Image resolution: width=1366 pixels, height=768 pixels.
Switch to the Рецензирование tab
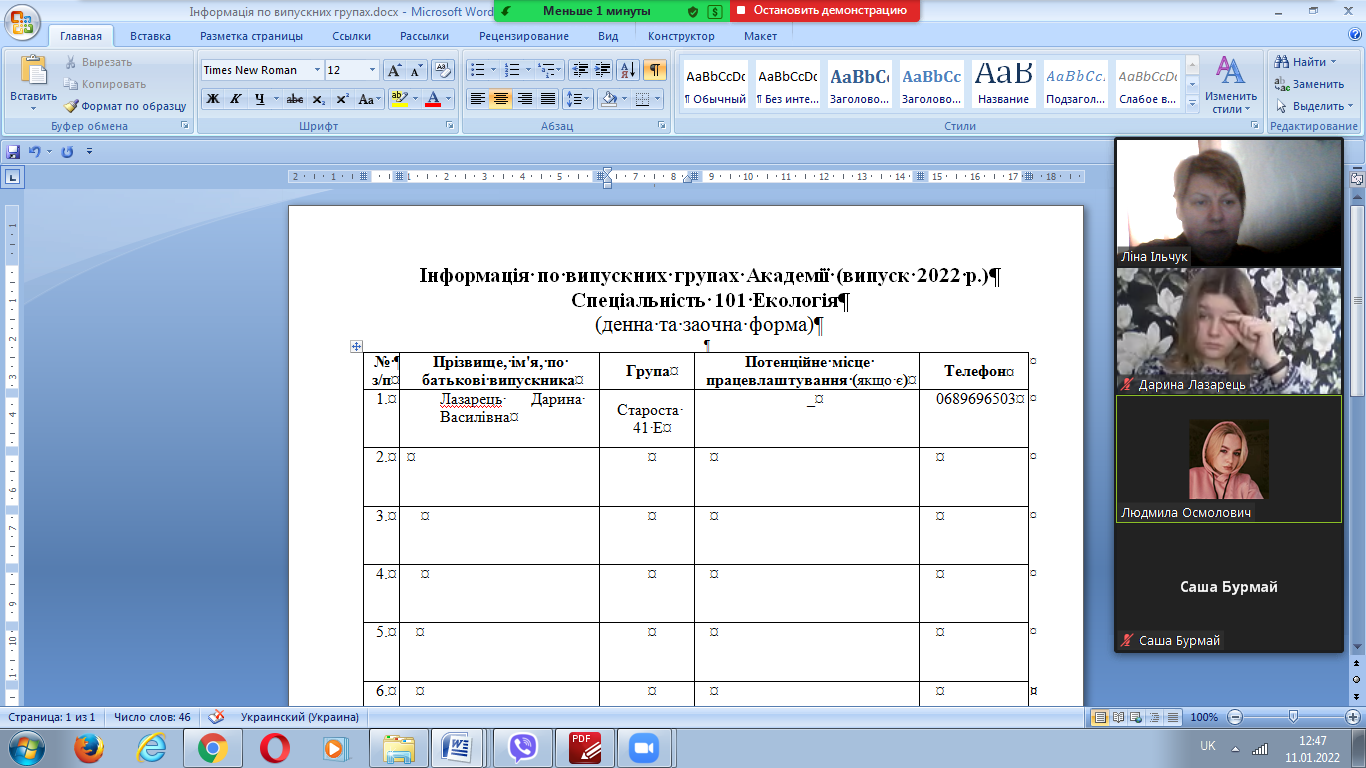pos(523,36)
